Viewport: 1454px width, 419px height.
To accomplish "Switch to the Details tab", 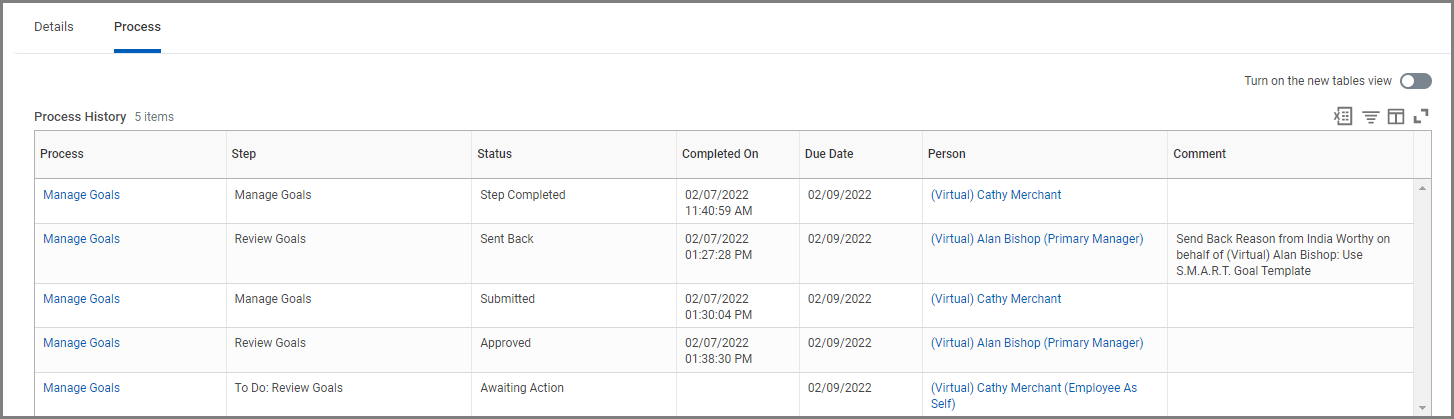I will click(x=54, y=27).
